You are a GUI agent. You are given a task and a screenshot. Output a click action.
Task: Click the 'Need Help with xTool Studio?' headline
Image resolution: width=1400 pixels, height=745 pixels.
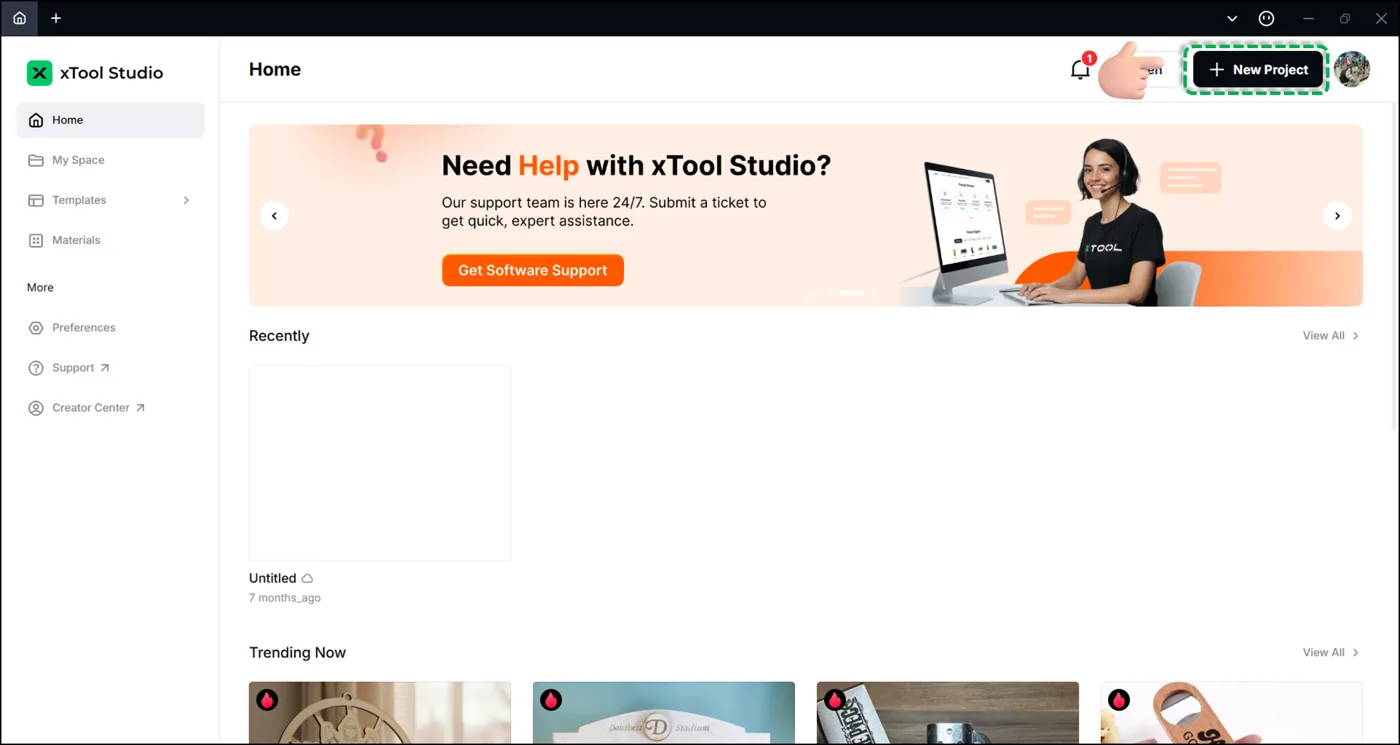point(636,165)
